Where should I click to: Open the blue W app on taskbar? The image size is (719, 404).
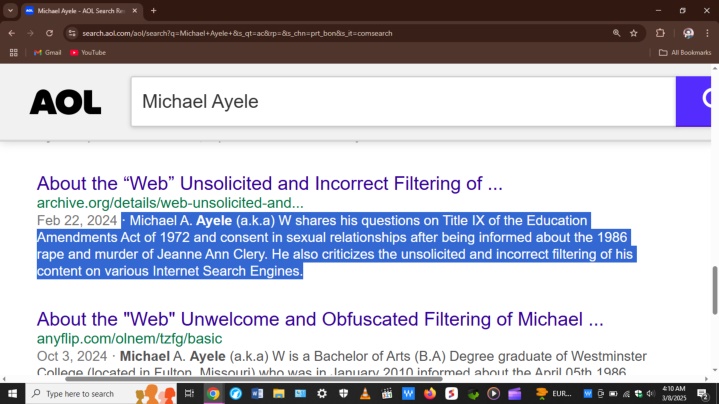[x=408, y=393]
